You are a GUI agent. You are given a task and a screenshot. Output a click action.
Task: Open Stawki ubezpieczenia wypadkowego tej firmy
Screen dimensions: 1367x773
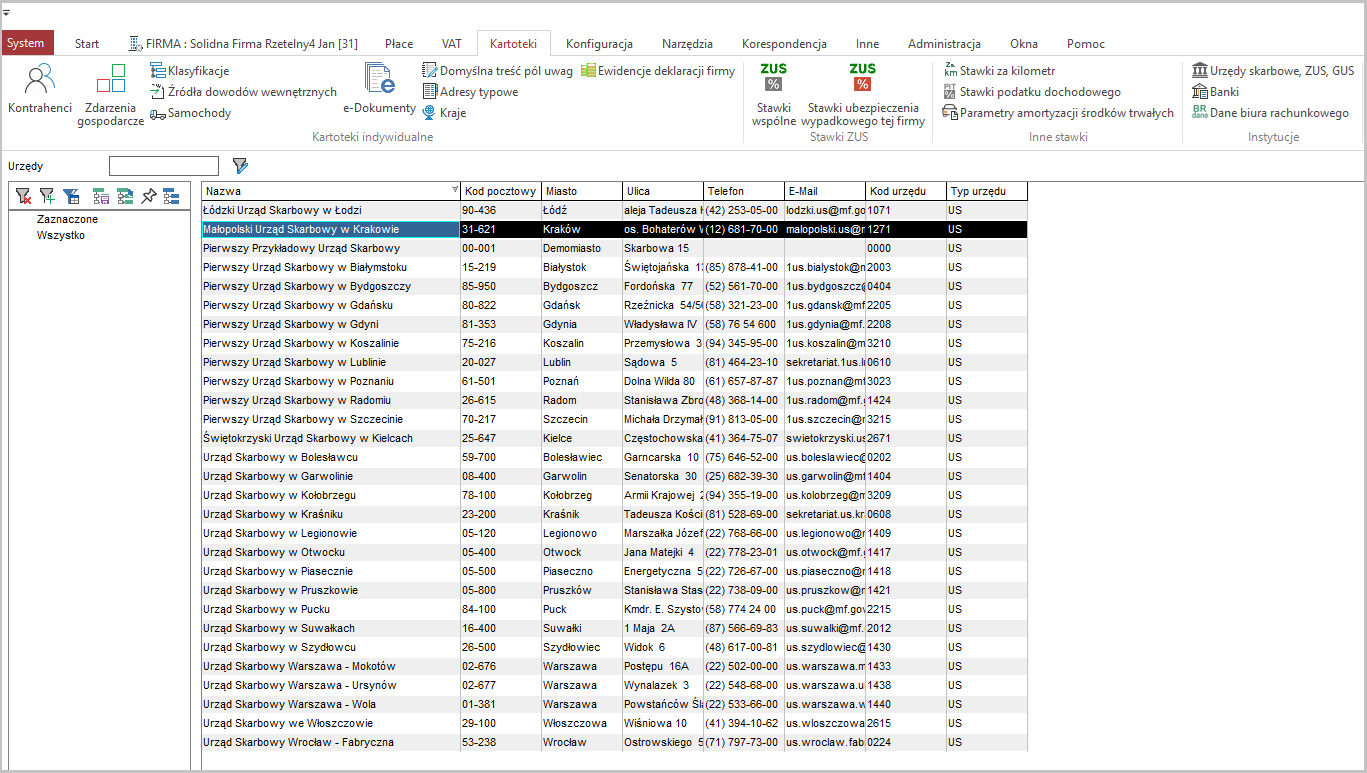pyautogui.click(x=862, y=94)
